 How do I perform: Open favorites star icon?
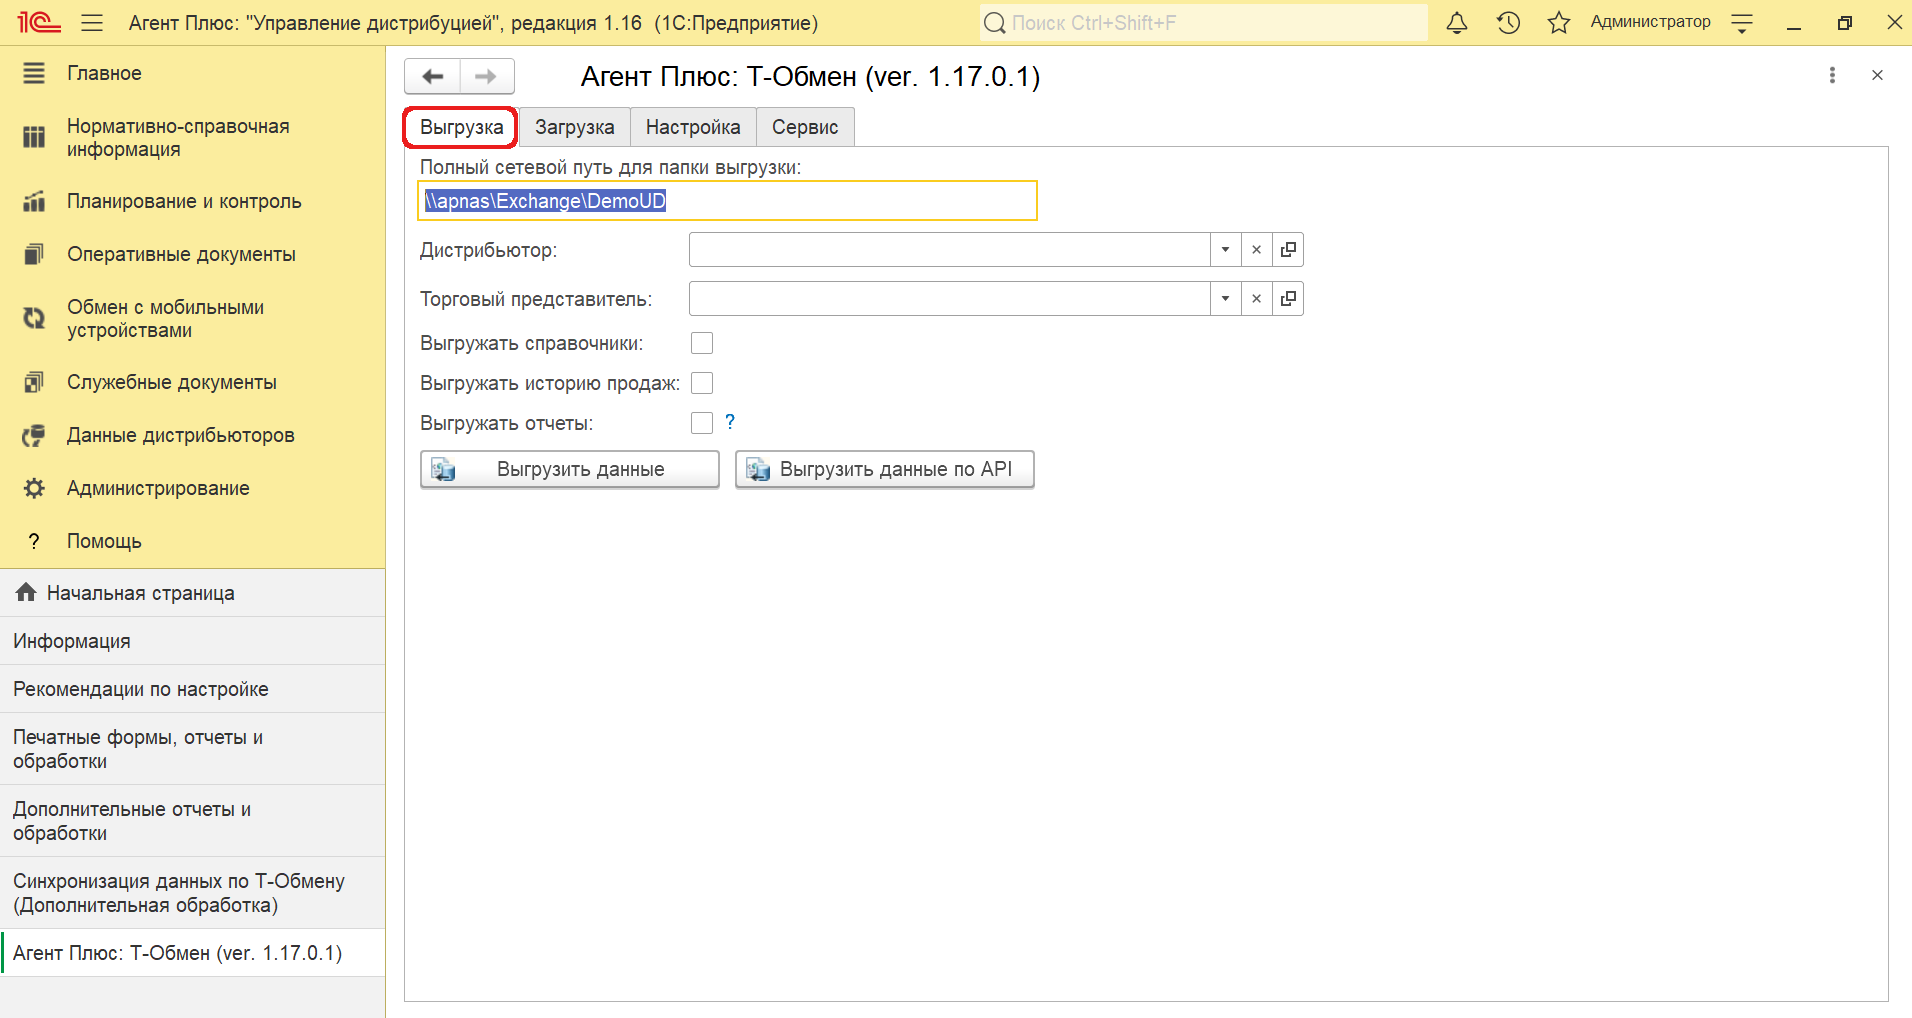1559,22
